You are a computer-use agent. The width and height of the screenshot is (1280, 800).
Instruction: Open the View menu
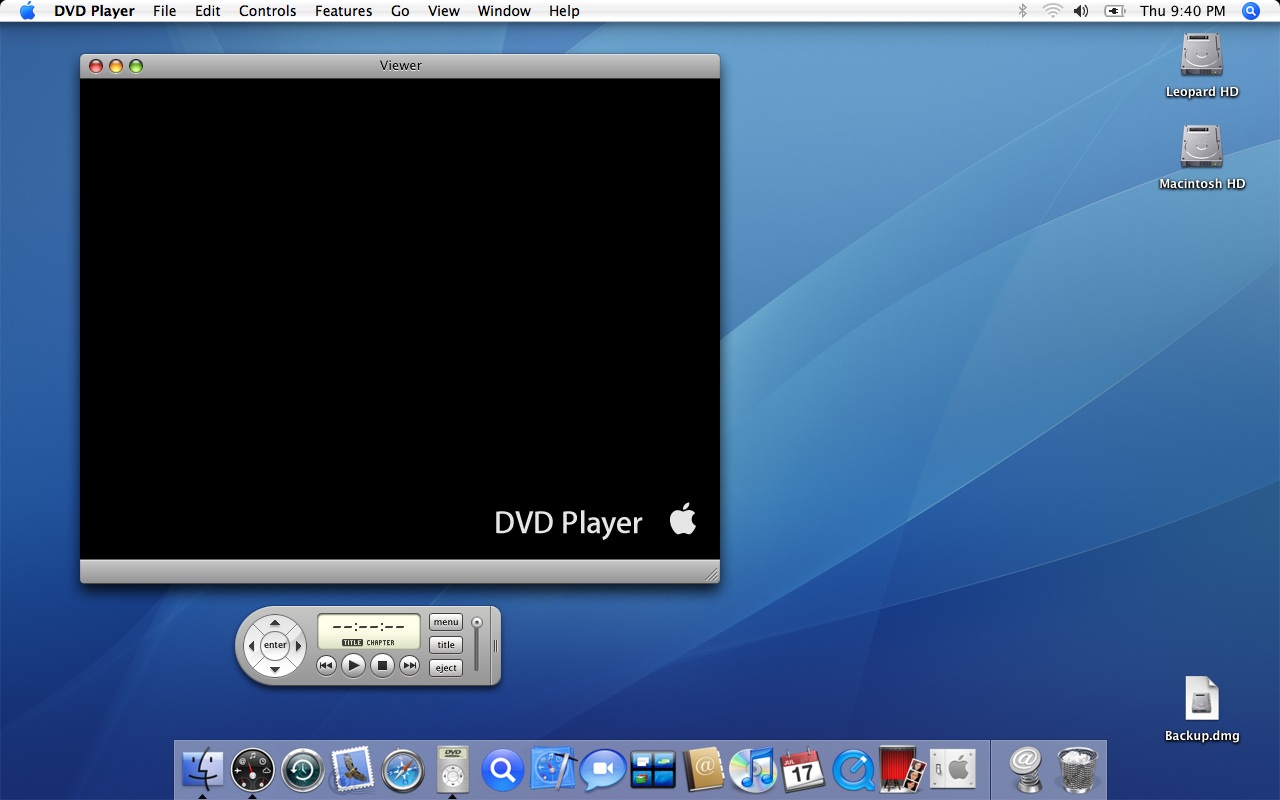444,11
